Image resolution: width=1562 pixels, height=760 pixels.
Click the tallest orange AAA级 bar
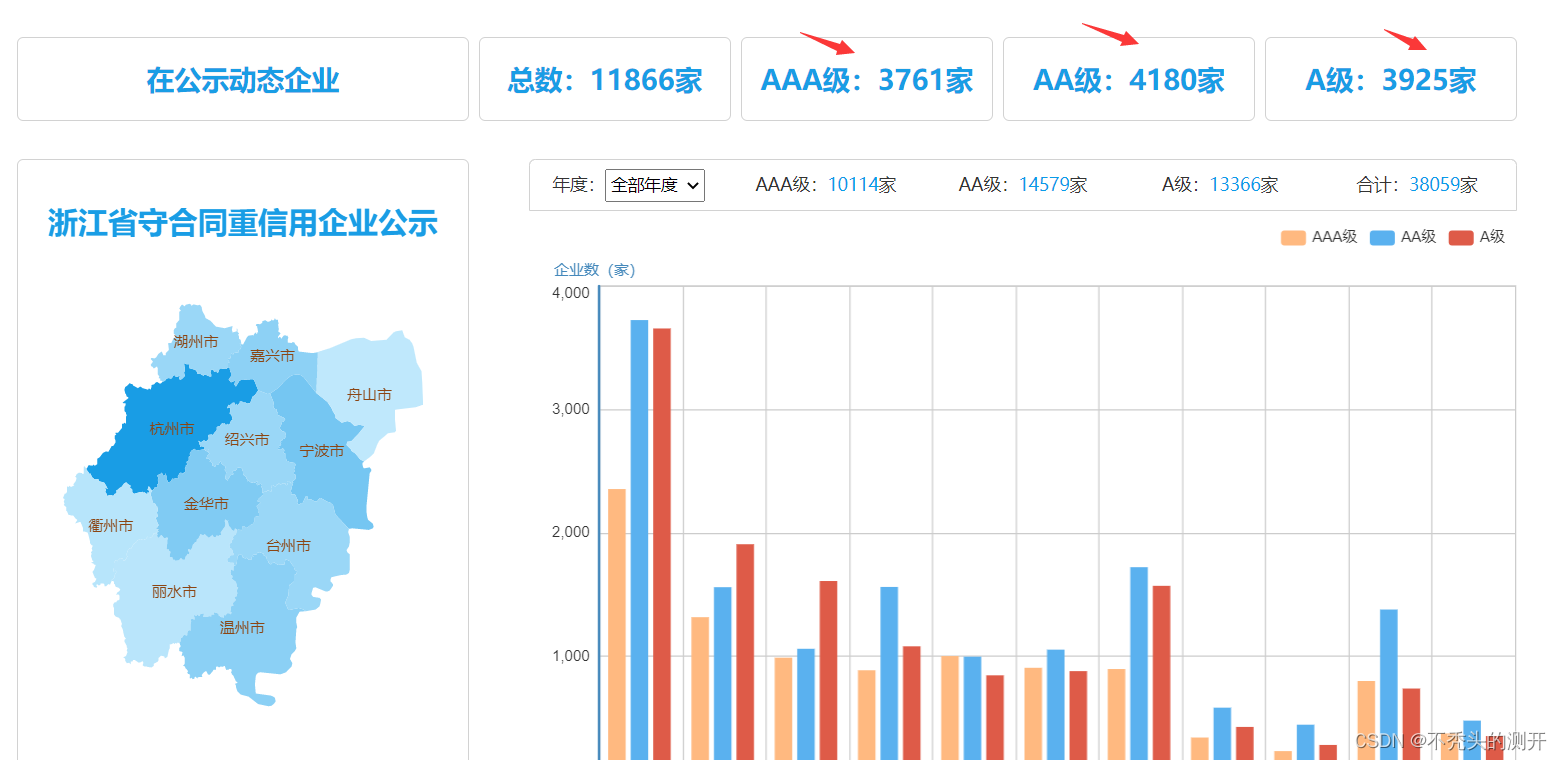coord(617,624)
